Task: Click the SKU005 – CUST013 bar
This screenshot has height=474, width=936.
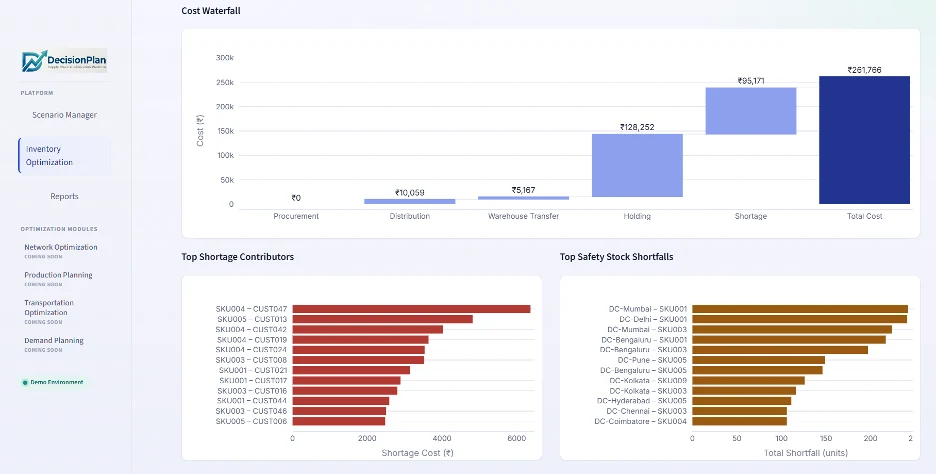Action: click(383, 319)
